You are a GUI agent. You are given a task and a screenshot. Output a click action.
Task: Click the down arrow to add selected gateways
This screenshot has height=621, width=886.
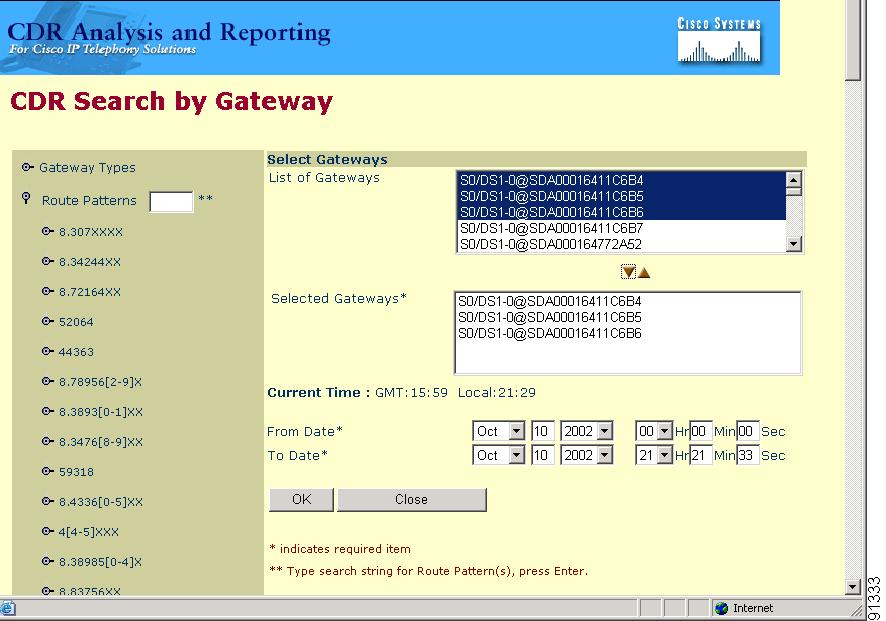[x=628, y=272]
